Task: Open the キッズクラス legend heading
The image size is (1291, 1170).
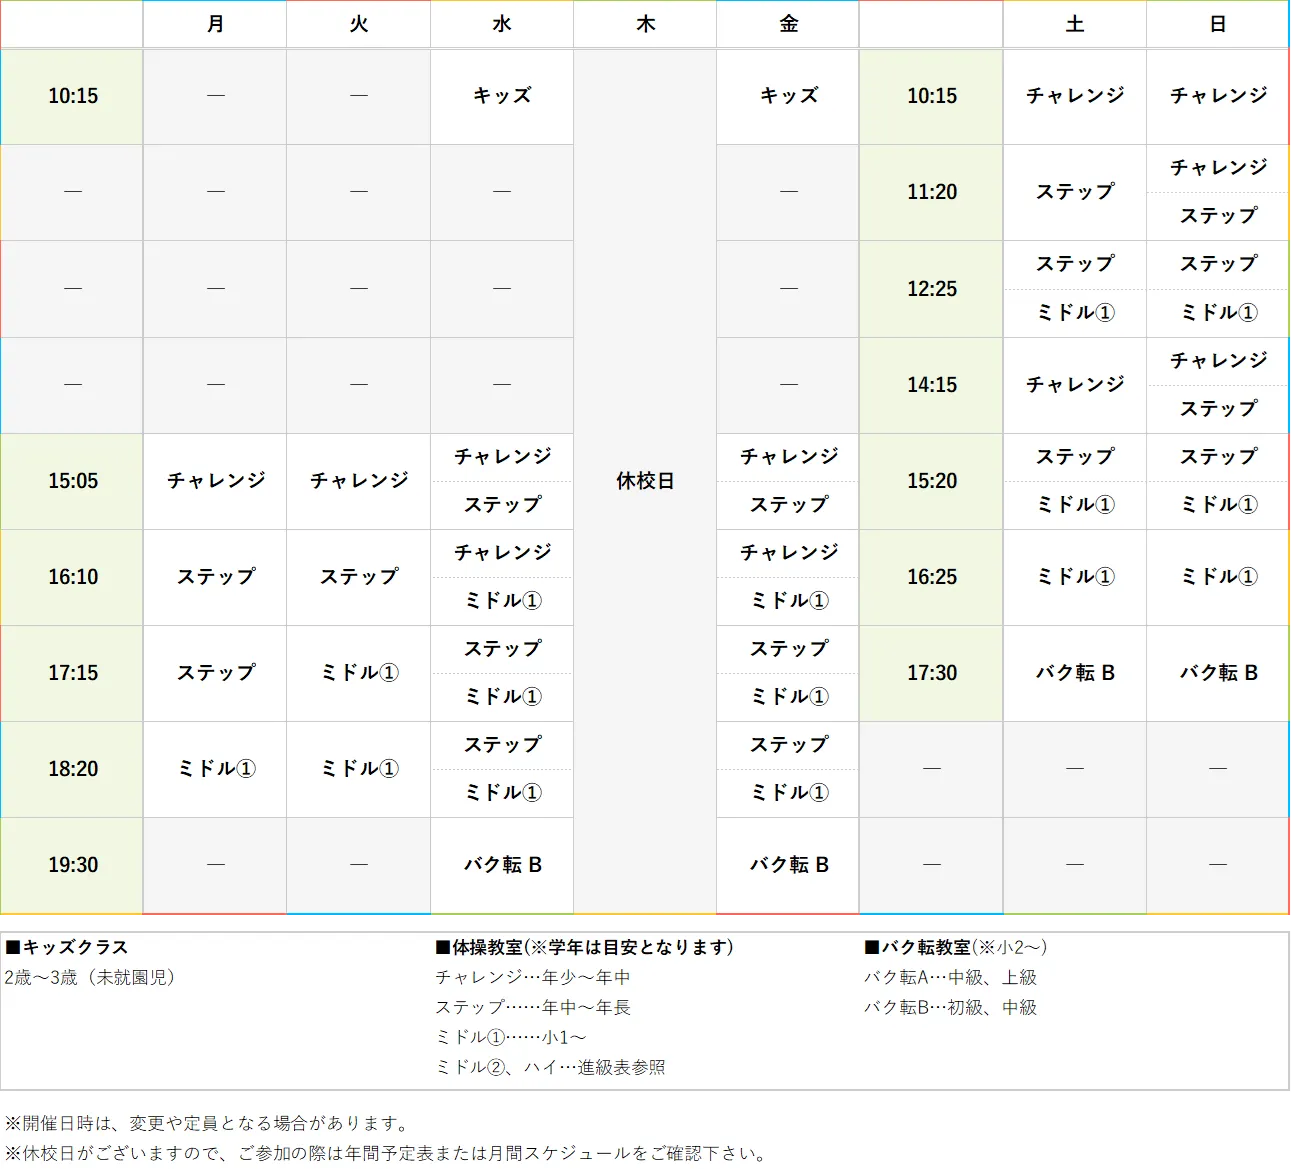Action: point(70,947)
